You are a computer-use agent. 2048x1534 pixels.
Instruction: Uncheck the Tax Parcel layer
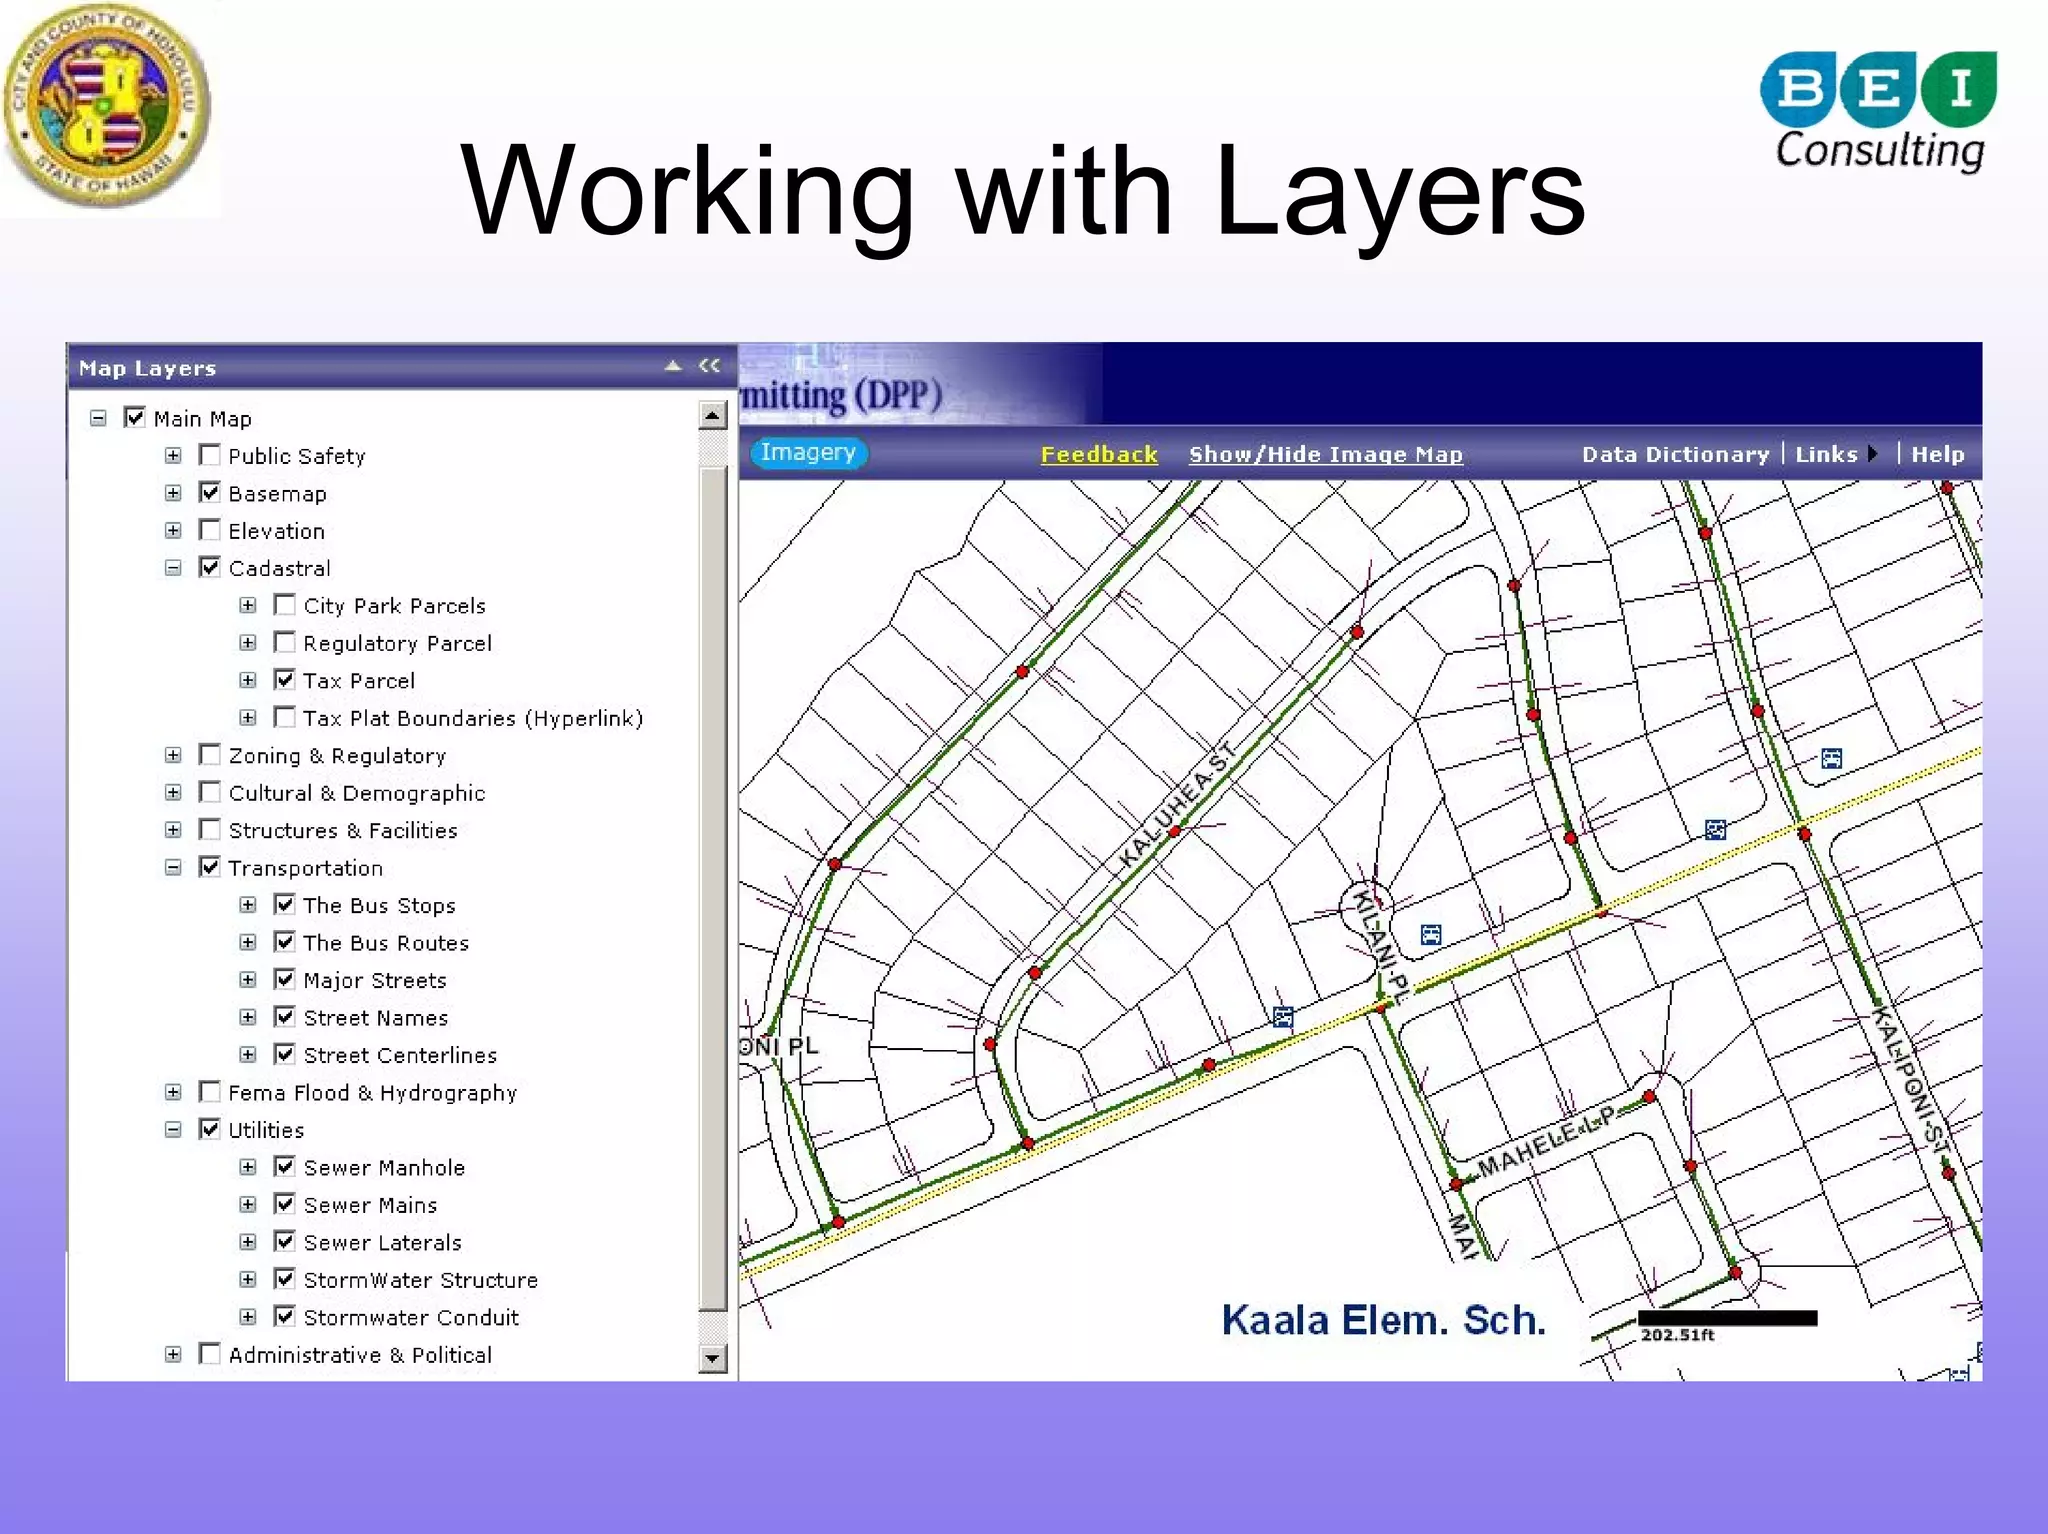285,680
